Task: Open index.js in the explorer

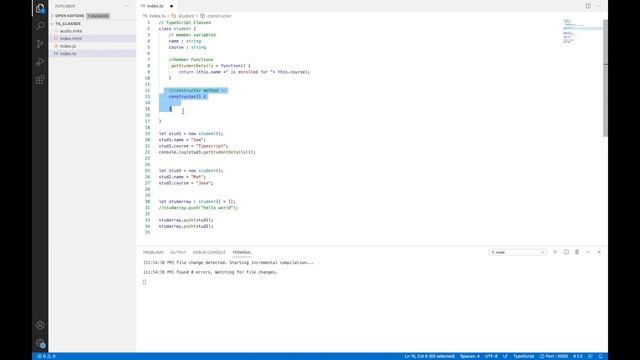Action: point(68,46)
